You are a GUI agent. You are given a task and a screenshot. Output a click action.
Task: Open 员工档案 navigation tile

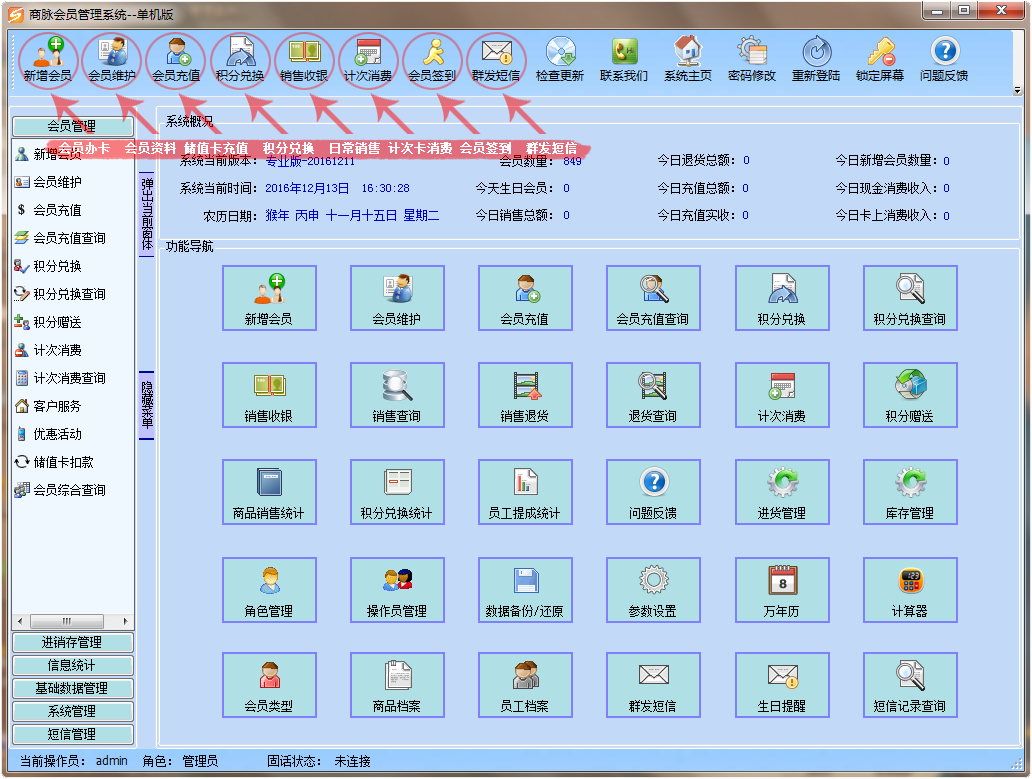[x=525, y=685]
